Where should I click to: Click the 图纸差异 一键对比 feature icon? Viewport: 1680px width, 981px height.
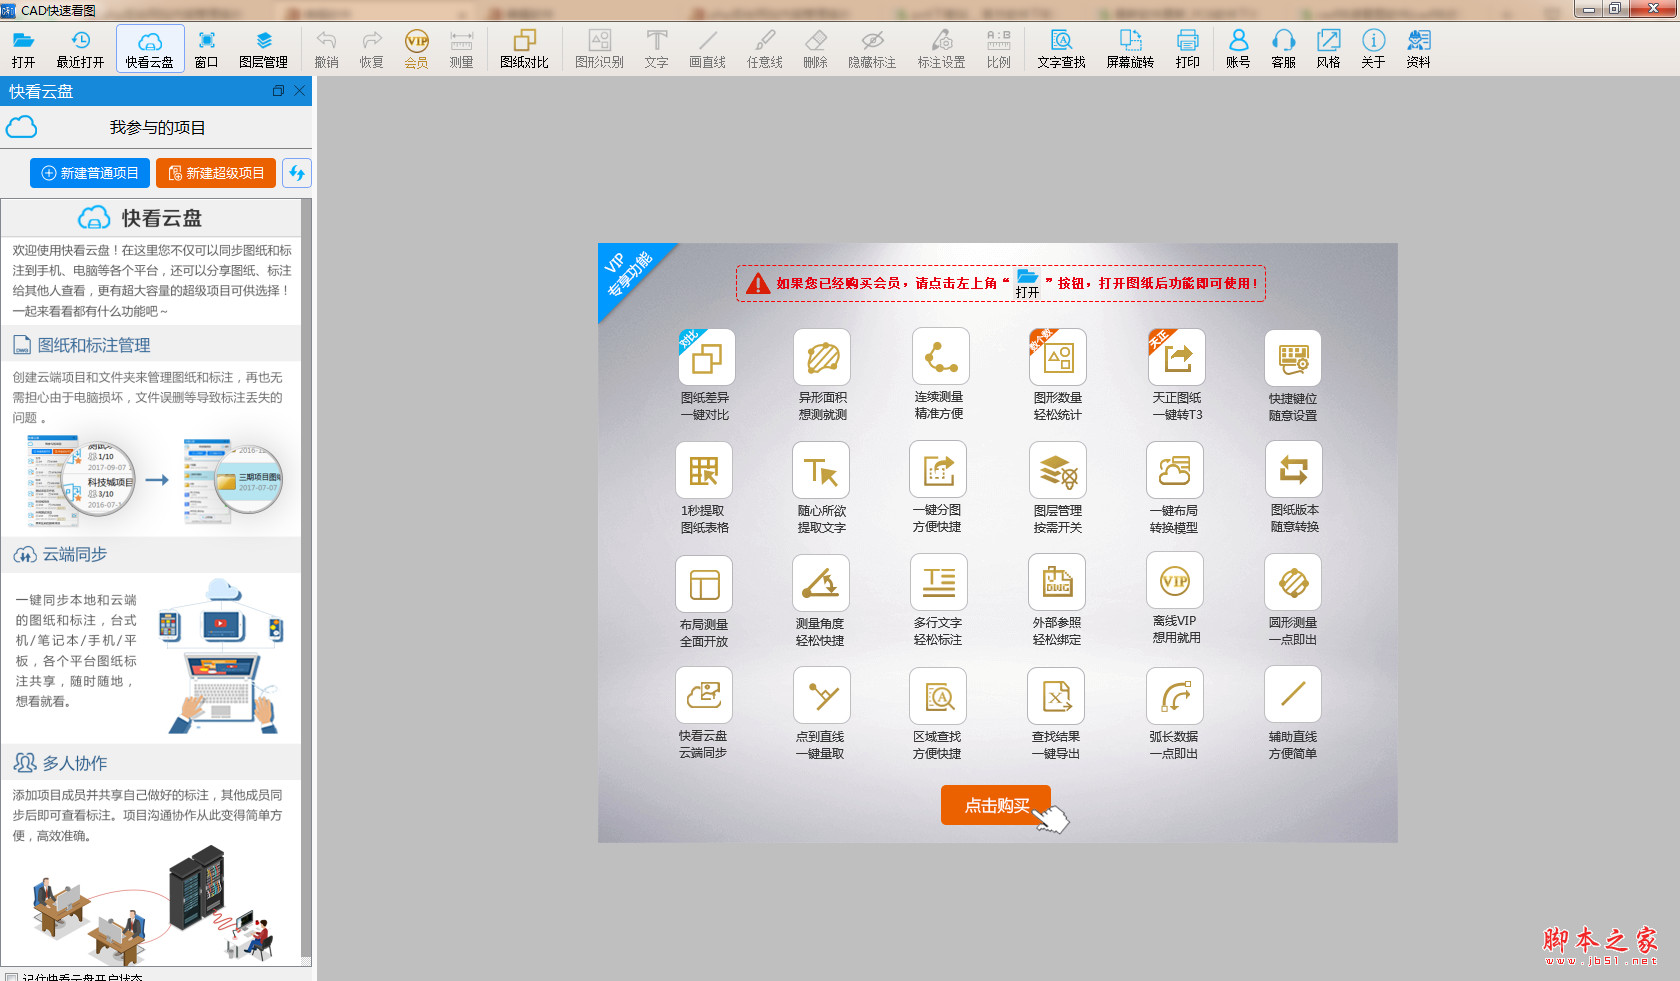[706, 357]
